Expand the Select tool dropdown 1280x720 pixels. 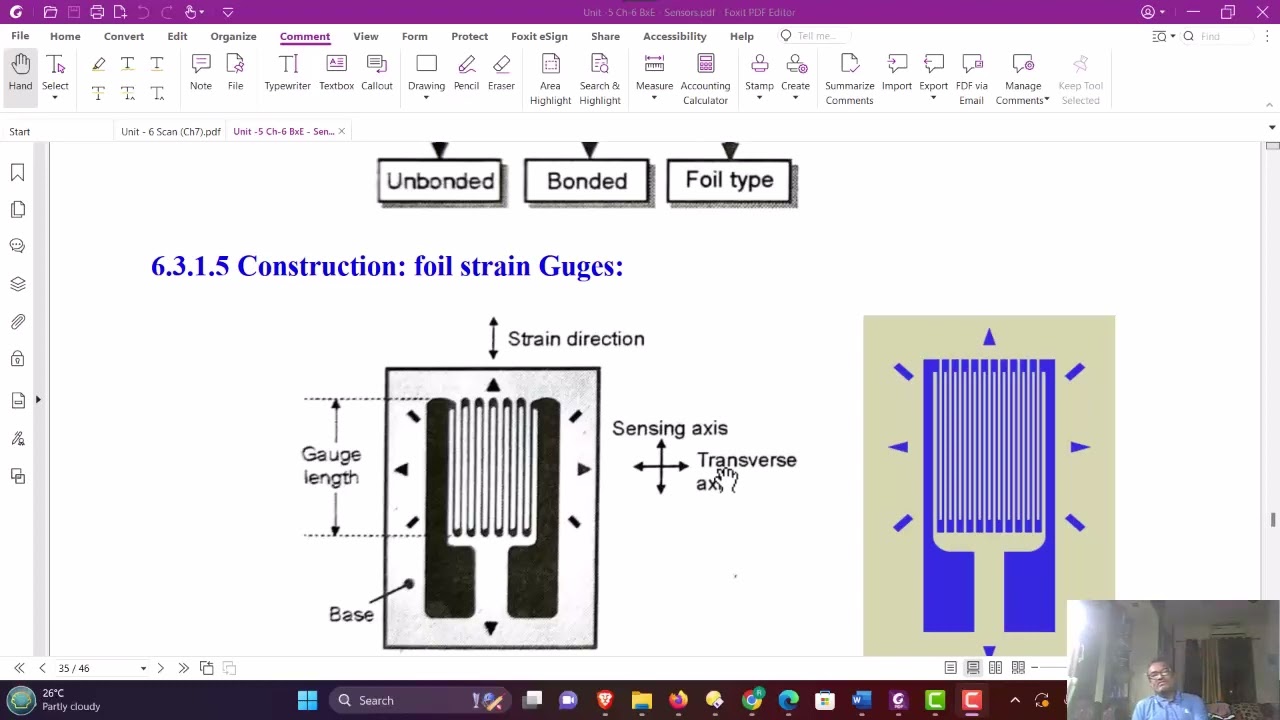tap(55, 98)
